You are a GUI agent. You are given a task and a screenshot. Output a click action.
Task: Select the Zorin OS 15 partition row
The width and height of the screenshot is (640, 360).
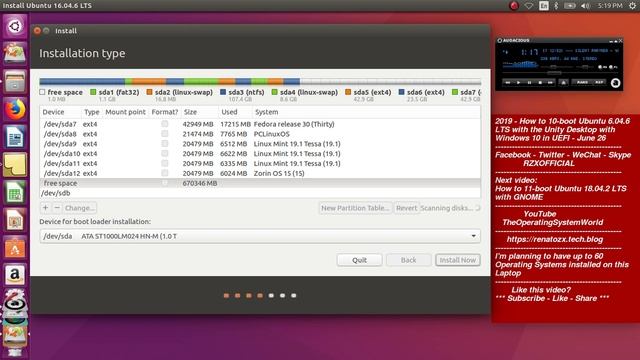(260, 173)
